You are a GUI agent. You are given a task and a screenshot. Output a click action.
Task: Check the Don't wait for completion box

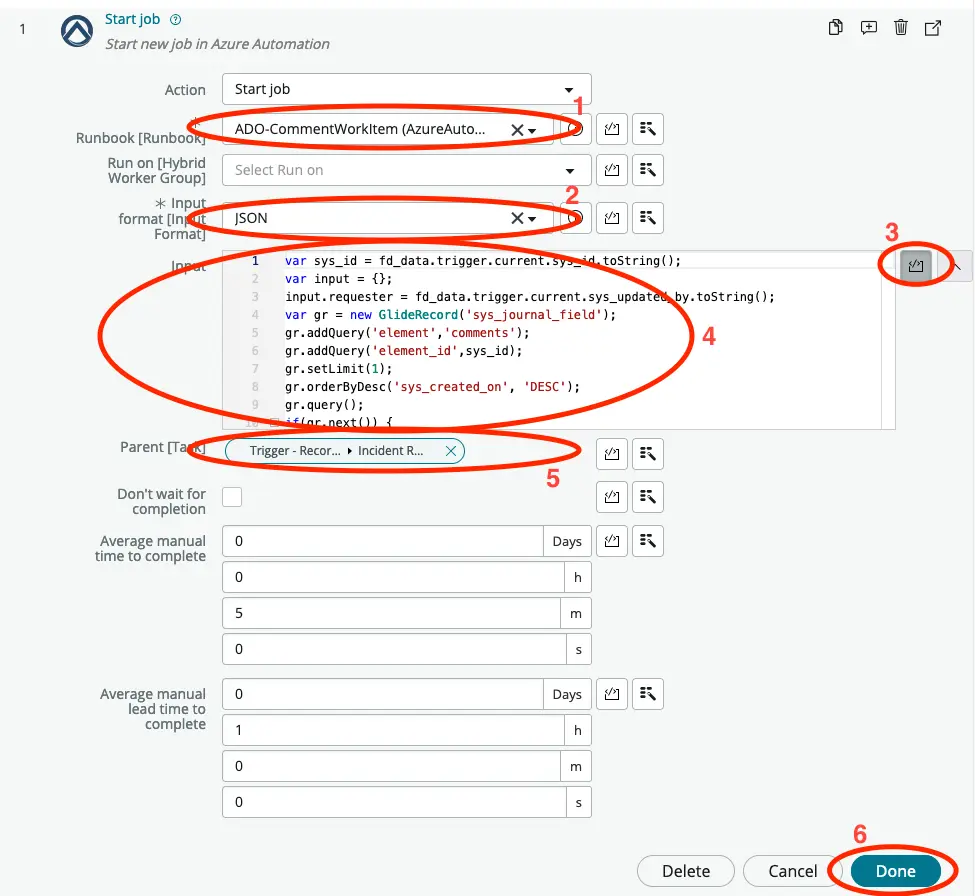pyautogui.click(x=232, y=497)
